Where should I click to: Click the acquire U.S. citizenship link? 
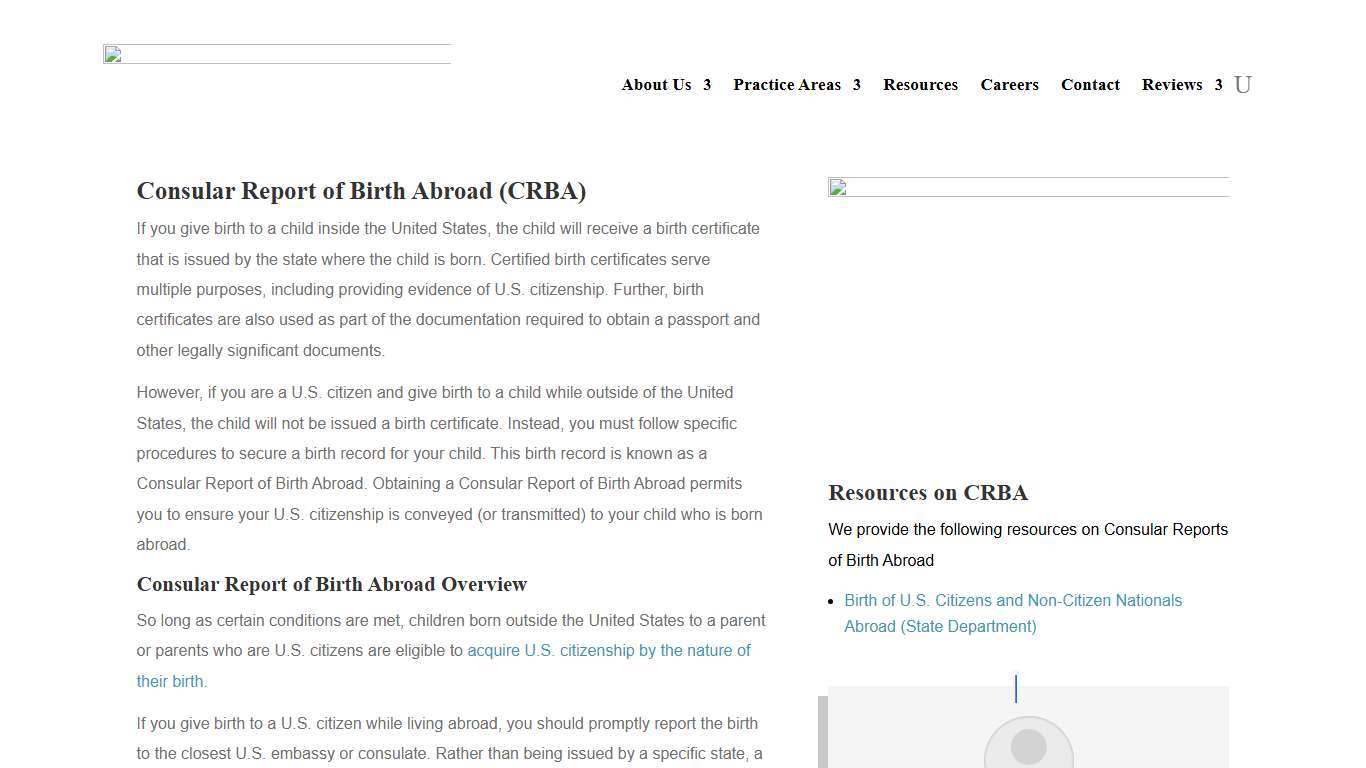pyautogui.click(x=609, y=650)
